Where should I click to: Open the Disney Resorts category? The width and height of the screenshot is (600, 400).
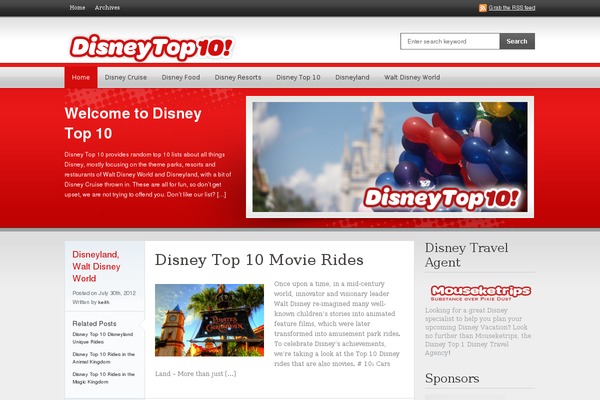point(238,77)
